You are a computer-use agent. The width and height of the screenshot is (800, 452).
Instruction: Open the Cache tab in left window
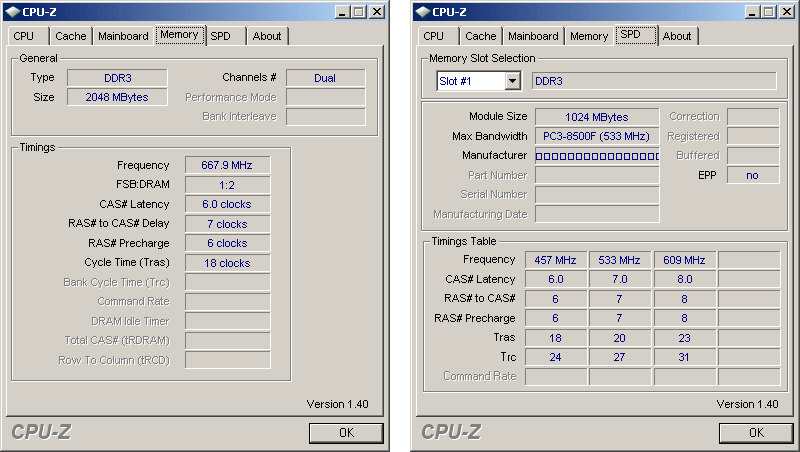click(70, 36)
